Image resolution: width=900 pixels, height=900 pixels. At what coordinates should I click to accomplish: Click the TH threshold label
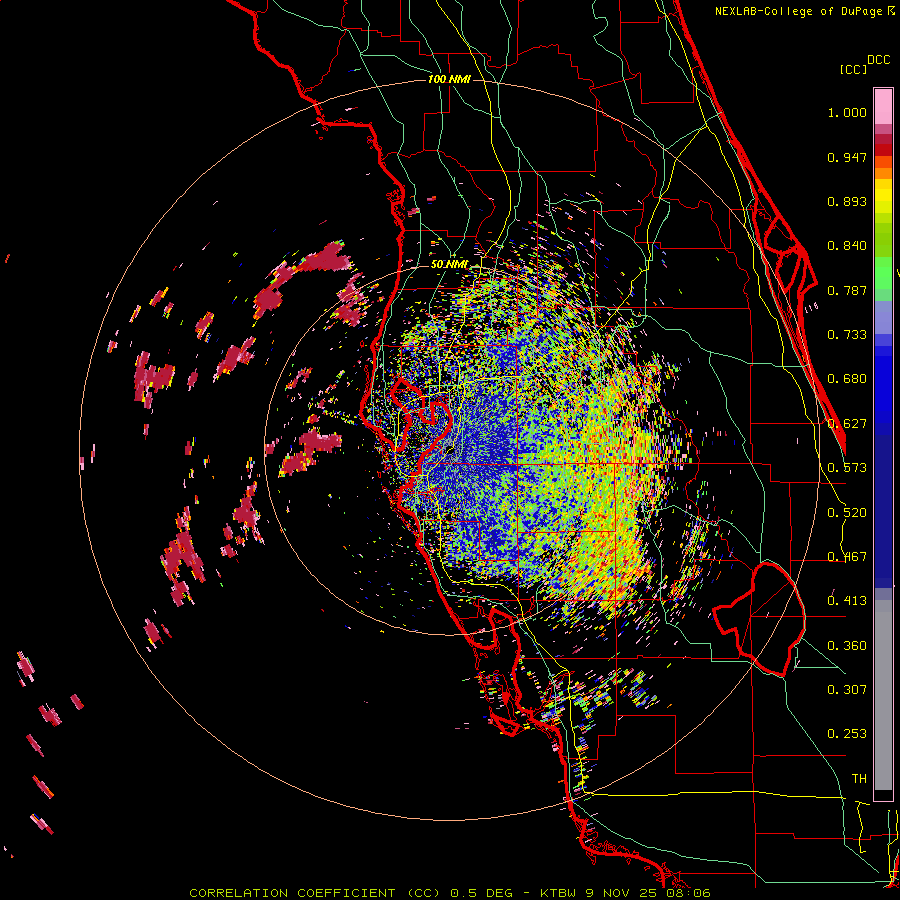[x=859, y=779]
